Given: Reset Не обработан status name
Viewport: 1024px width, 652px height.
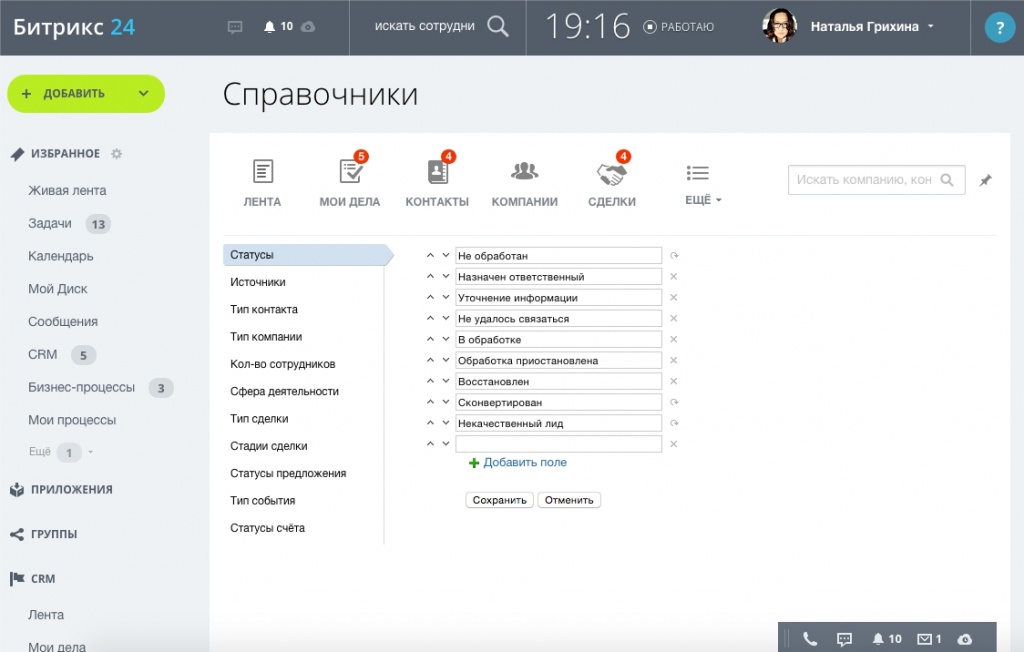Looking at the screenshot, I should pyautogui.click(x=674, y=255).
